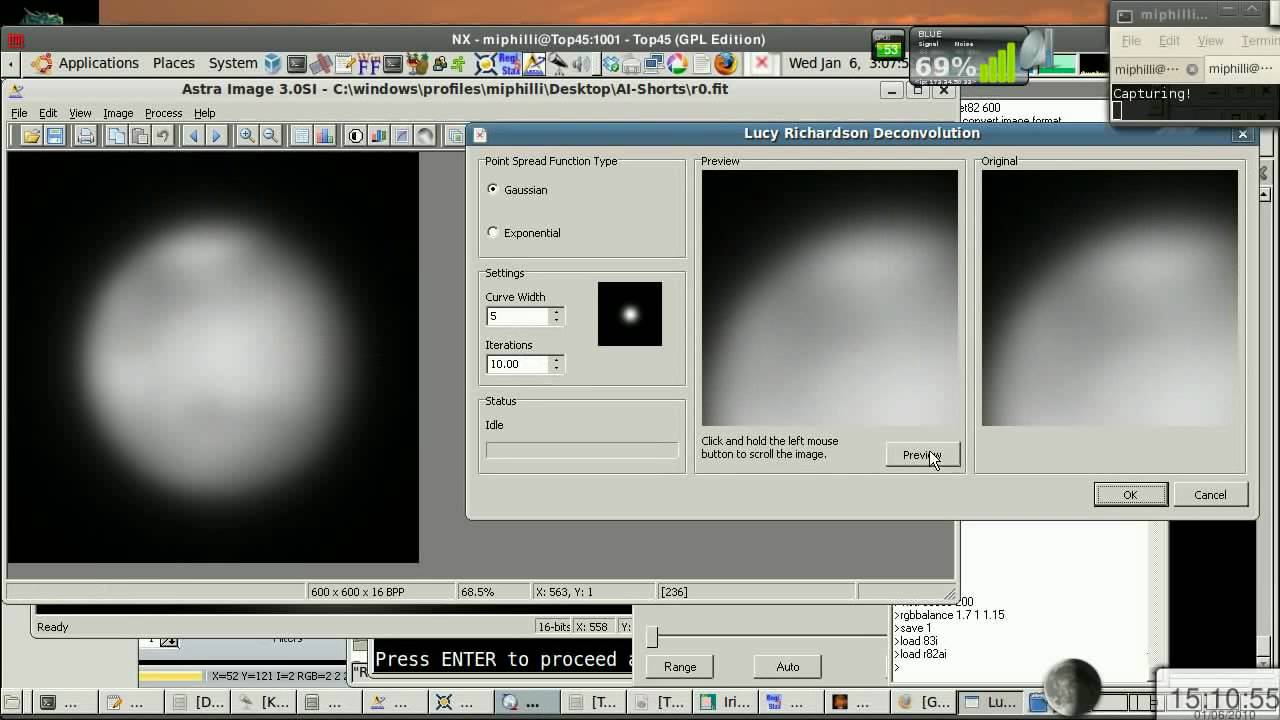The height and width of the screenshot is (720, 1280).
Task: Click the Iterations value field
Action: click(518, 364)
